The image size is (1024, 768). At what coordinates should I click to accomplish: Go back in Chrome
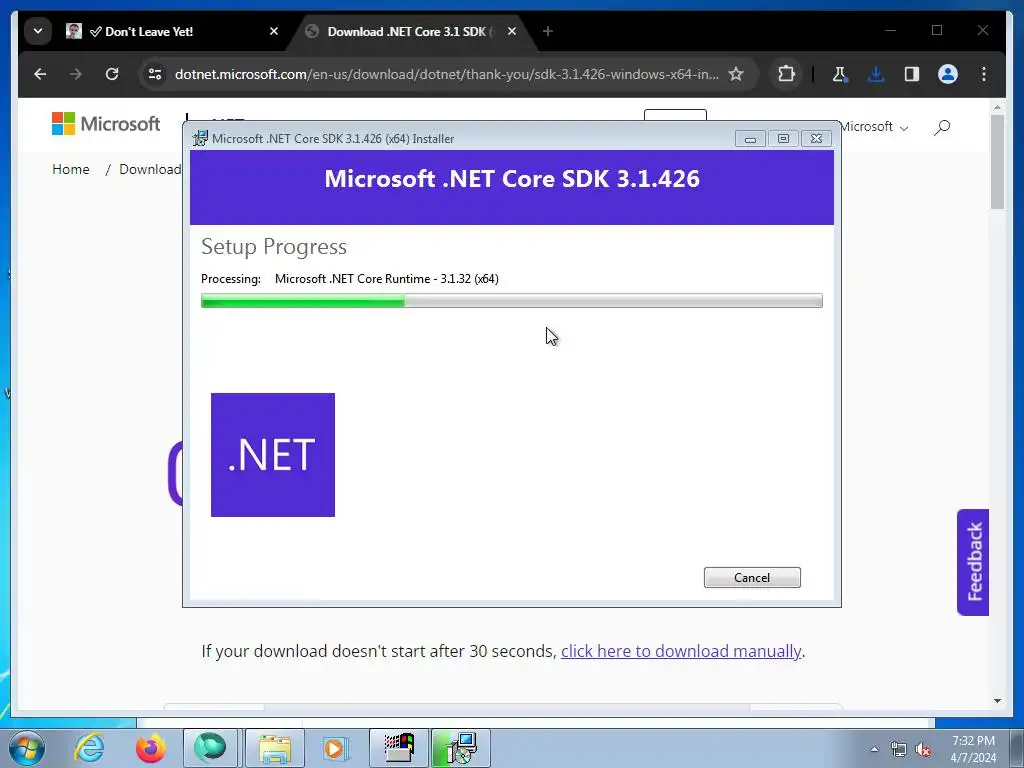point(40,74)
